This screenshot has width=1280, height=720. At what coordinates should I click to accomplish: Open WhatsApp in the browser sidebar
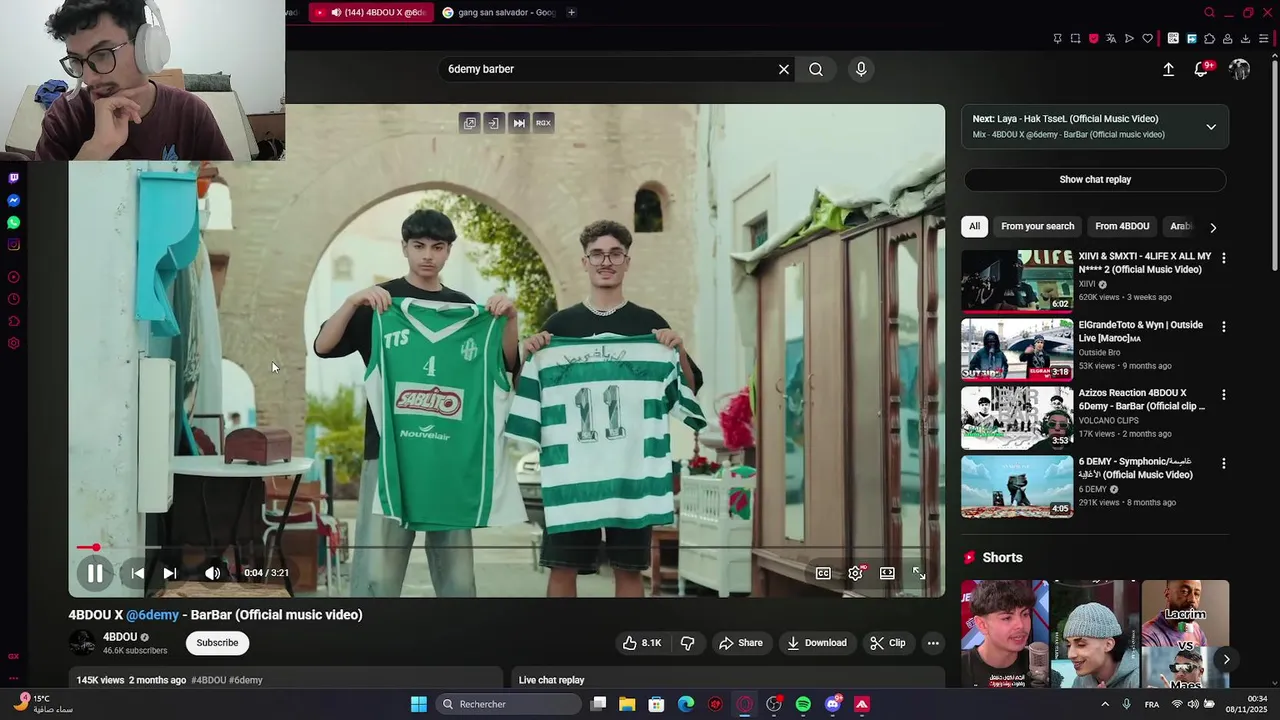point(13,222)
